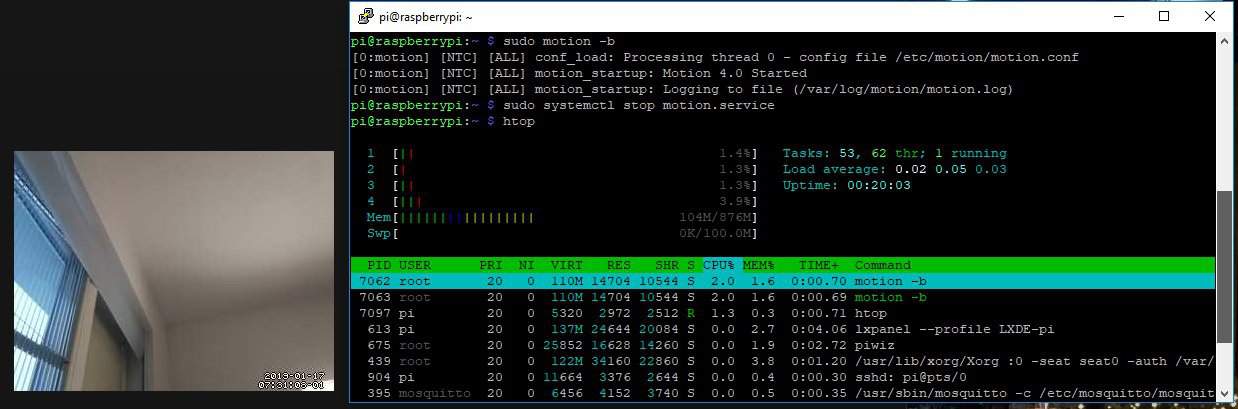This screenshot has height=409, width=1238.
Task: Click the webcam stream image of the window
Action: tap(173, 271)
